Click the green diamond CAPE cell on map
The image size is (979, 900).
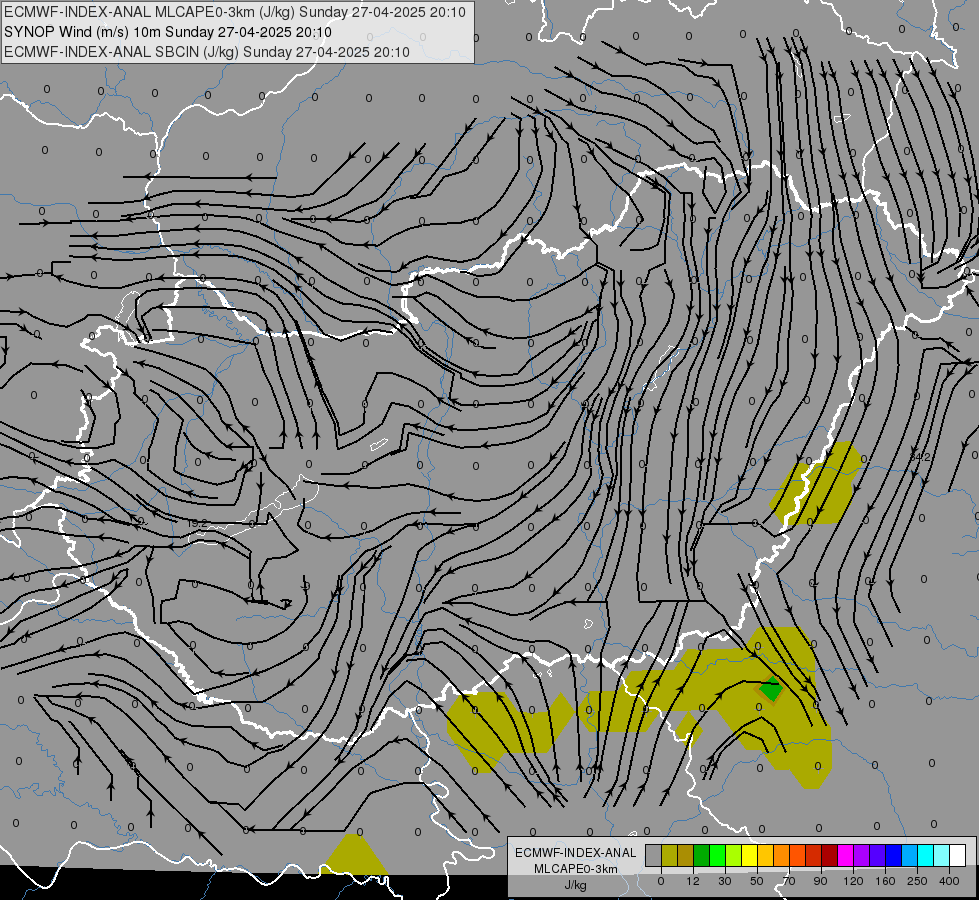(771, 690)
